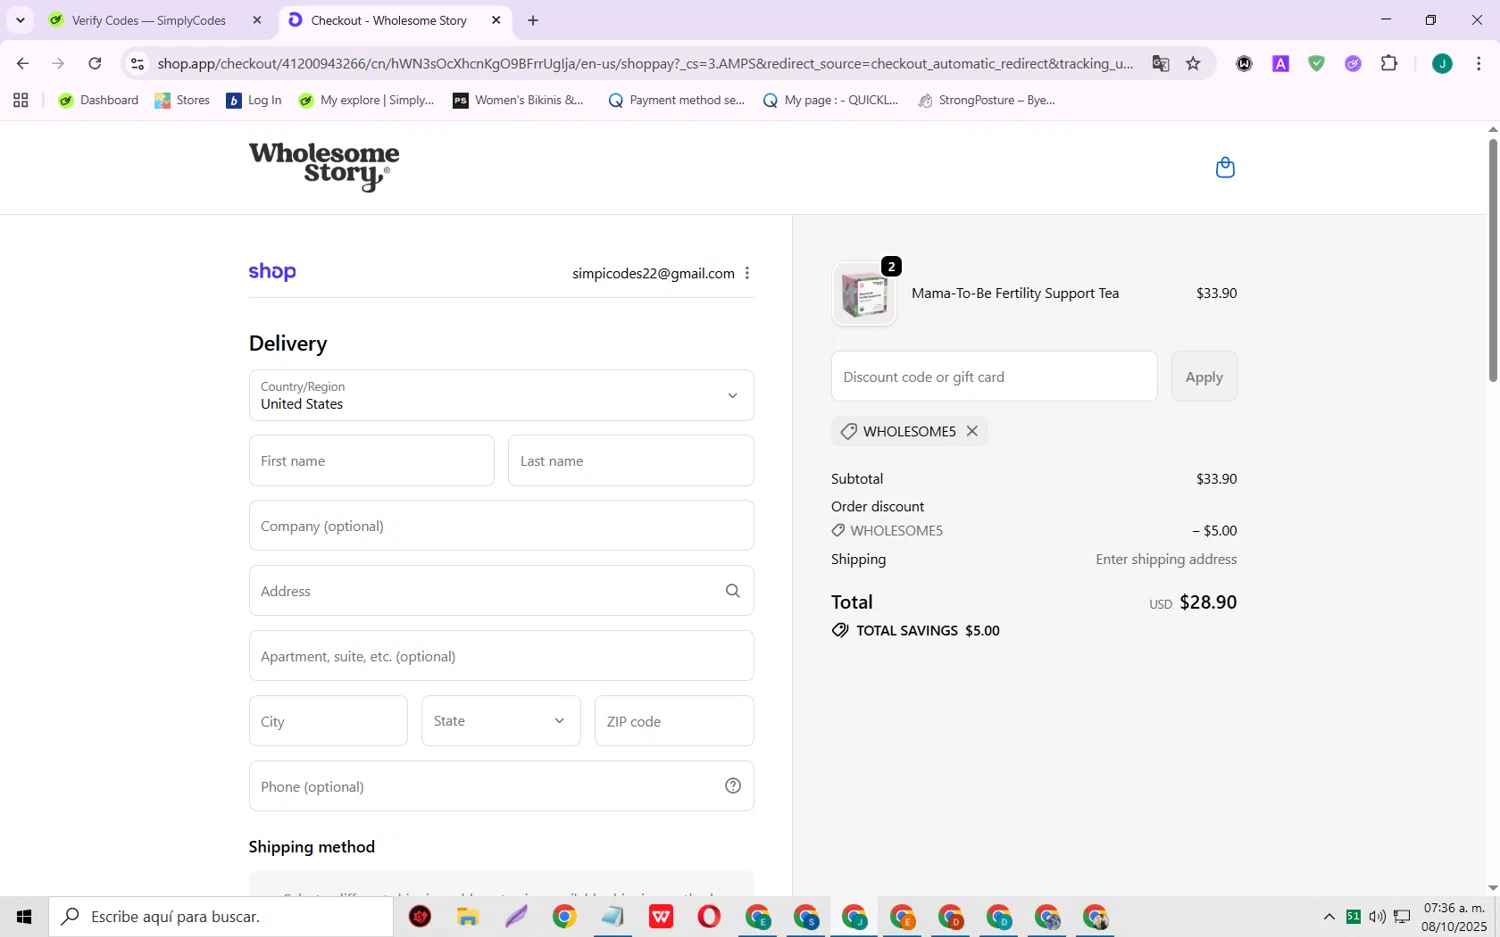This screenshot has width=1500, height=937.
Task: Open the Chrome profile avatar J
Action: tap(1442, 63)
